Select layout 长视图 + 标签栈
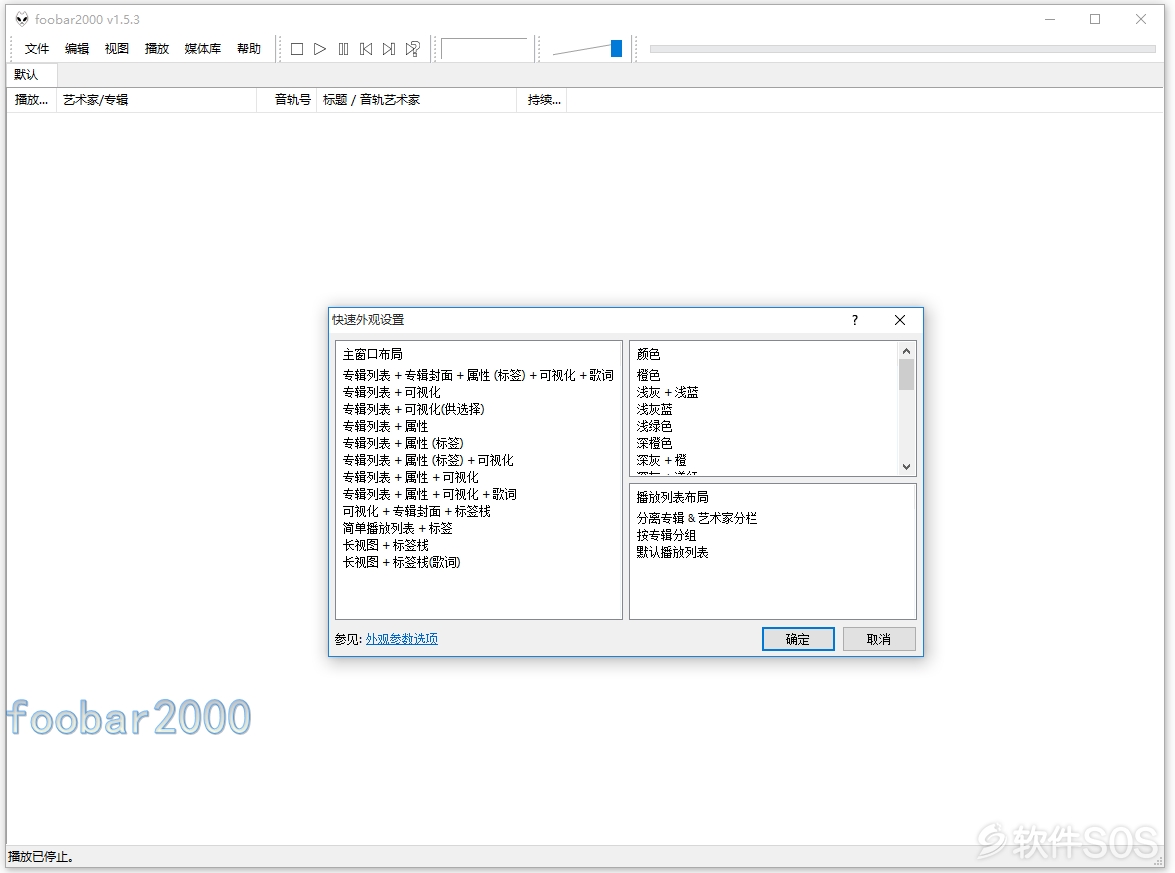The image size is (1175, 873). [x=385, y=546]
